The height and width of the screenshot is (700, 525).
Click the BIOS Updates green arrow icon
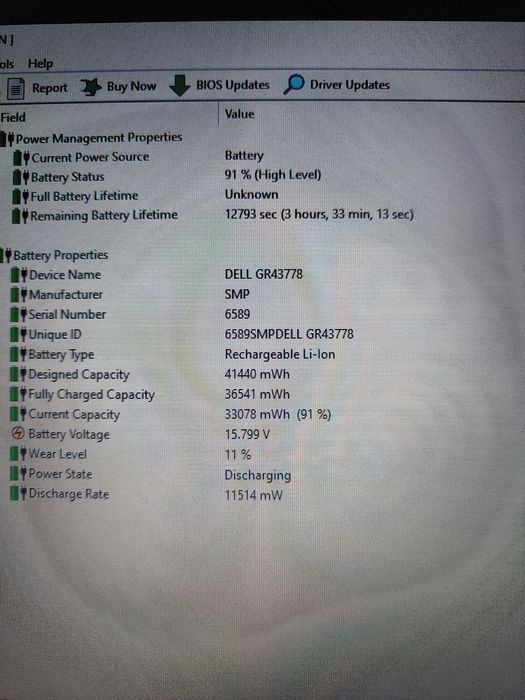(179, 85)
